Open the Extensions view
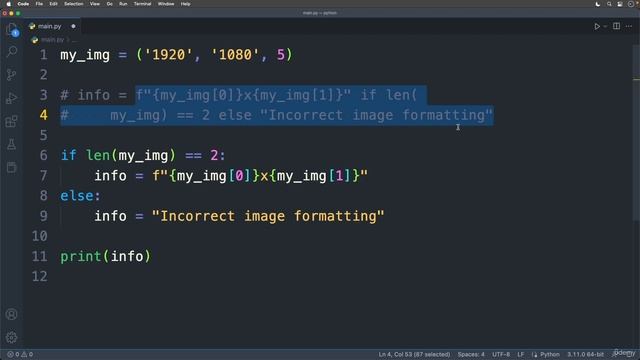 tap(12, 121)
